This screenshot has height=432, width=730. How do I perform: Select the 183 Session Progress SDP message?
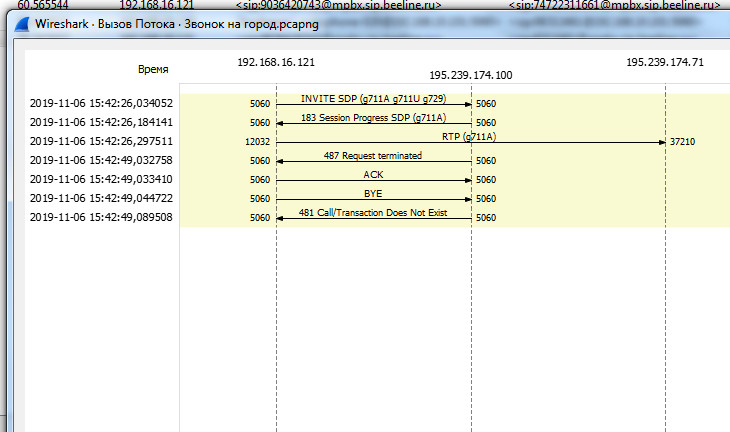pos(373,118)
